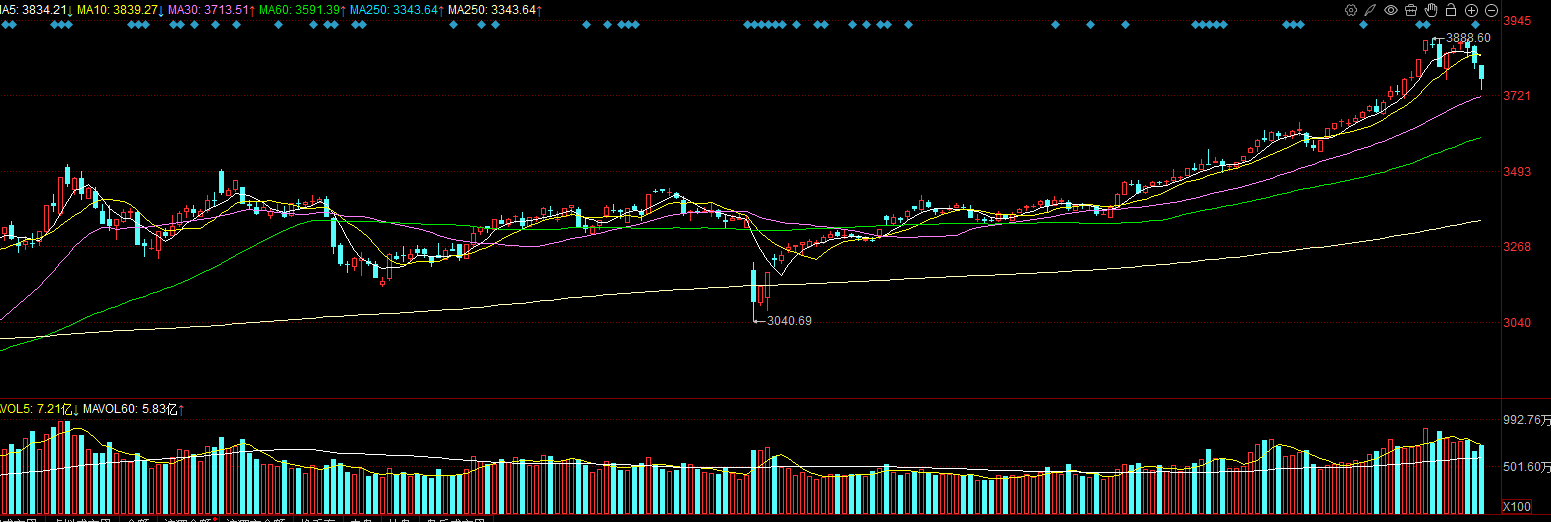Zoom out with the minus circle icon
Screen dimensions: 1551x522
point(1491,10)
